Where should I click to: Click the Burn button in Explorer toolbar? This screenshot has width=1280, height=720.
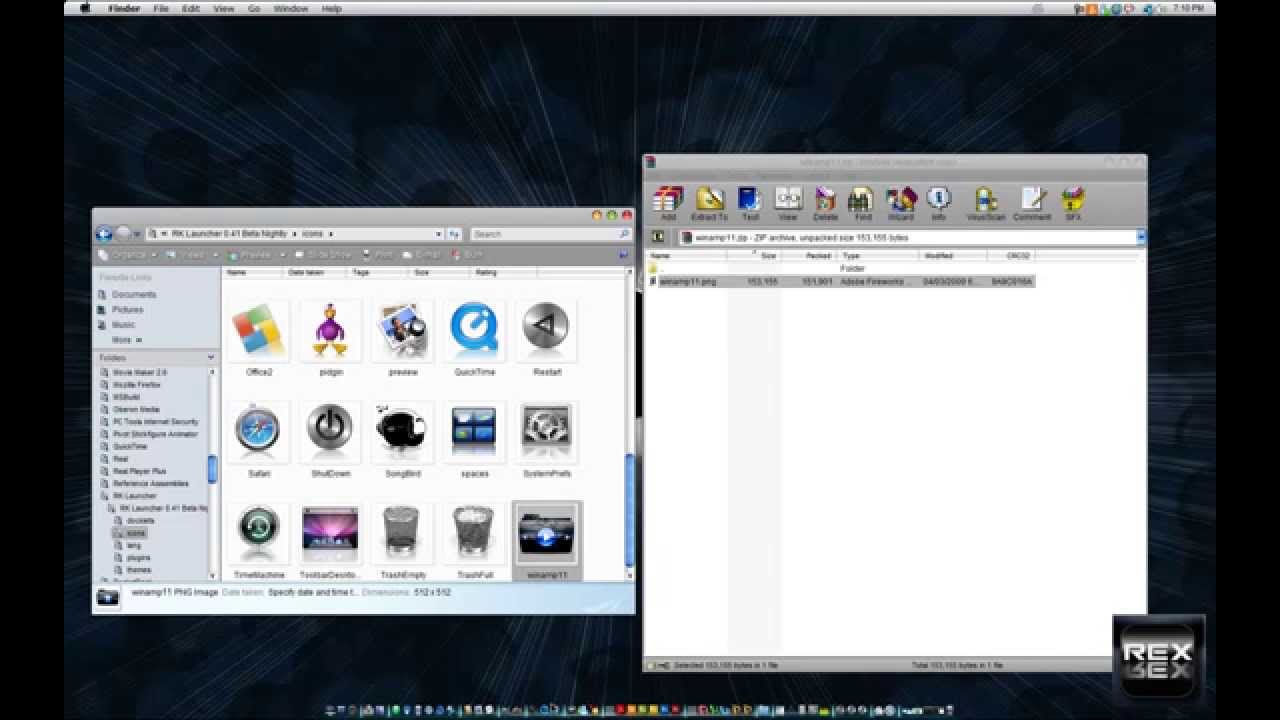click(466, 255)
